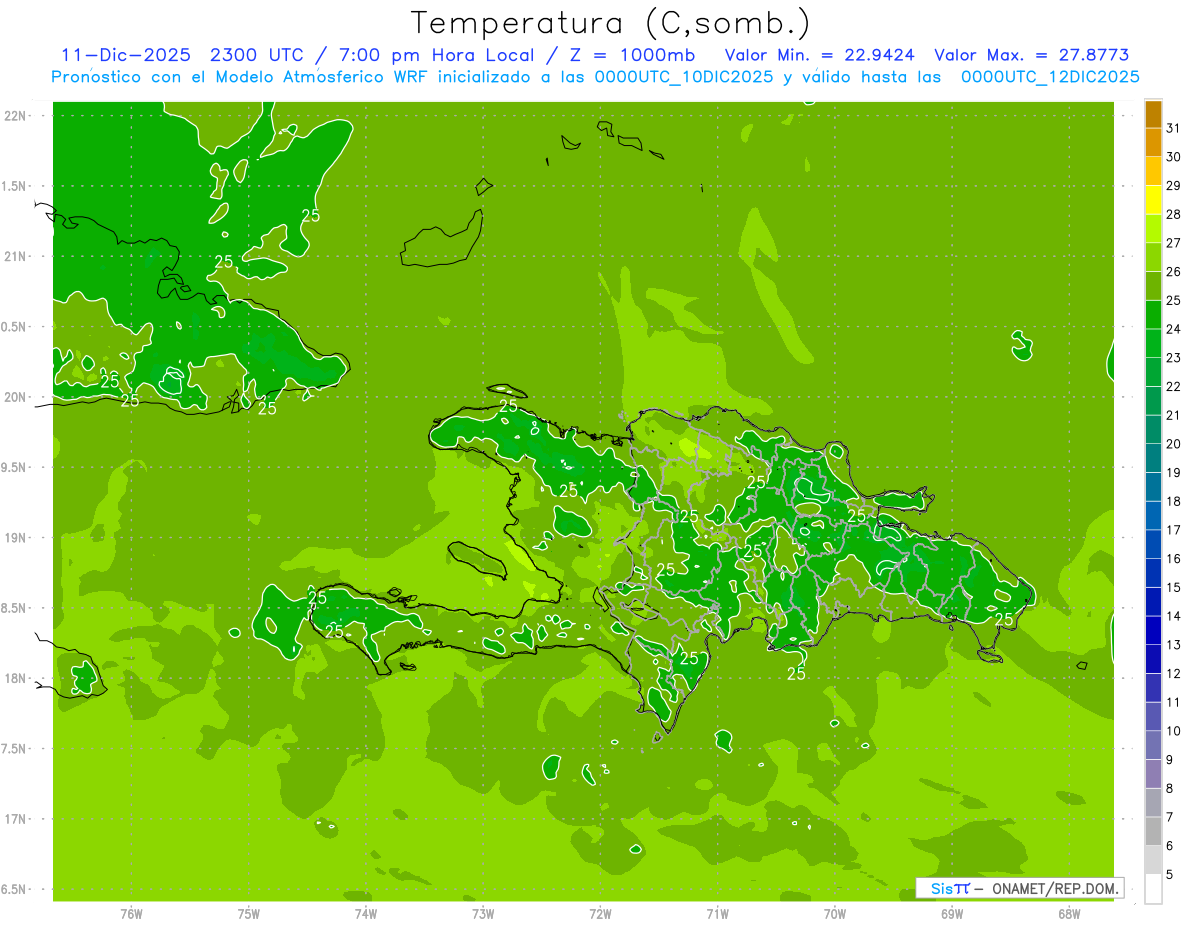
Task: Click the 'Temperatura (C,somb.)' map title
Action: [x=611, y=23]
